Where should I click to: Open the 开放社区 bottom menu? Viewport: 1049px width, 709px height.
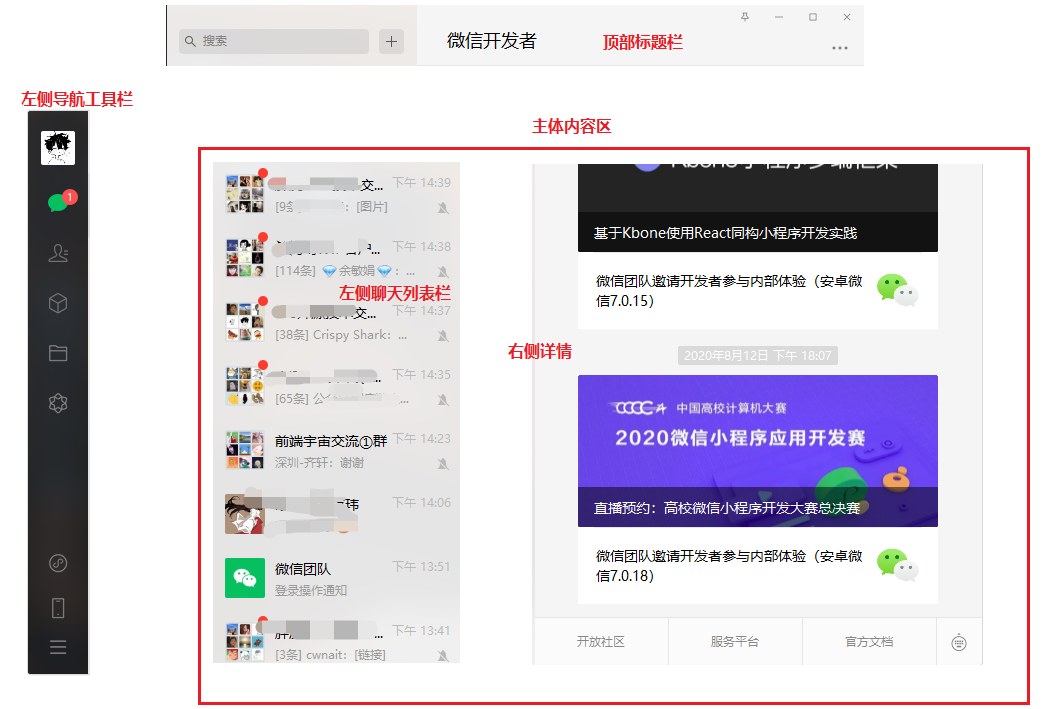click(x=601, y=642)
